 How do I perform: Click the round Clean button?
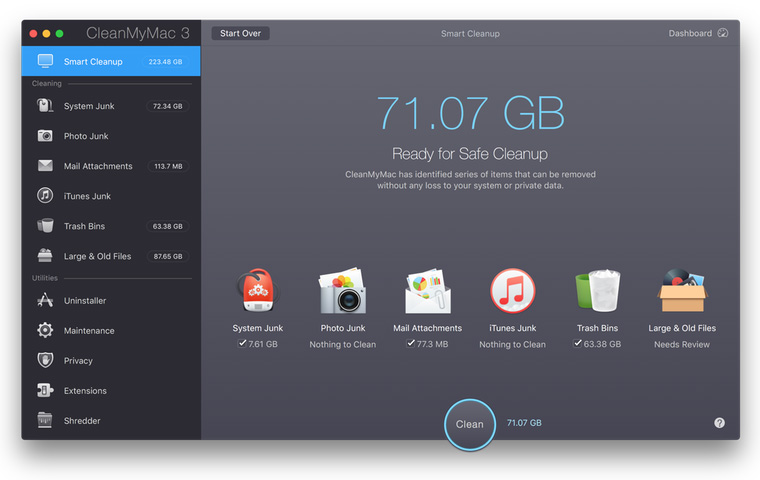click(x=470, y=424)
